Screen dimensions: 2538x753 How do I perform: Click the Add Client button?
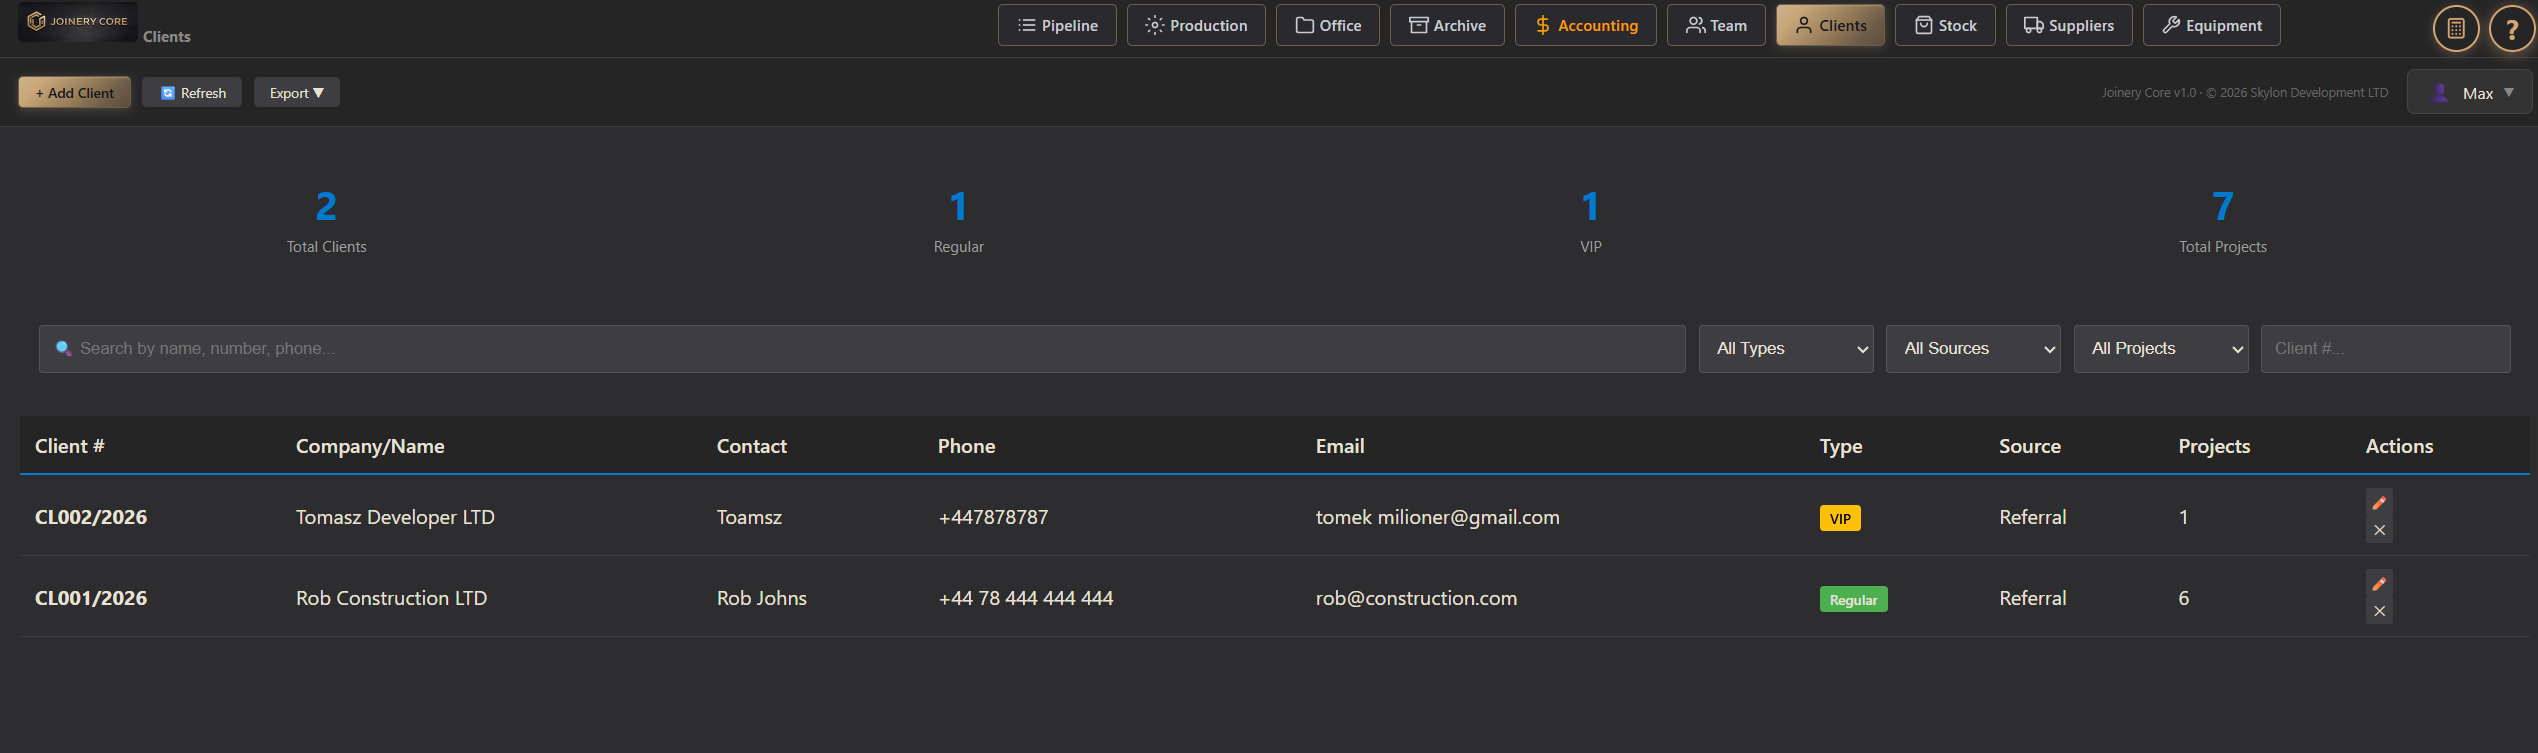tap(75, 93)
